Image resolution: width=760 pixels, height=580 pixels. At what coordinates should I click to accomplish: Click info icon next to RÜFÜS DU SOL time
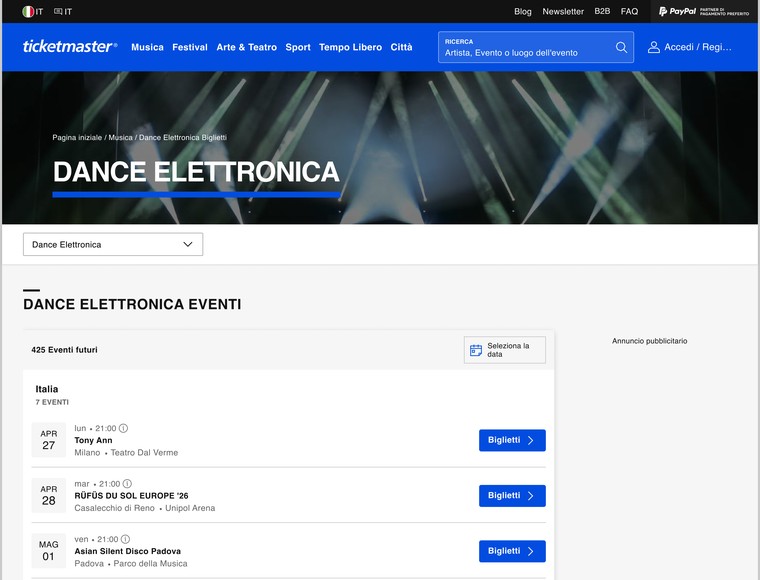(x=127, y=484)
